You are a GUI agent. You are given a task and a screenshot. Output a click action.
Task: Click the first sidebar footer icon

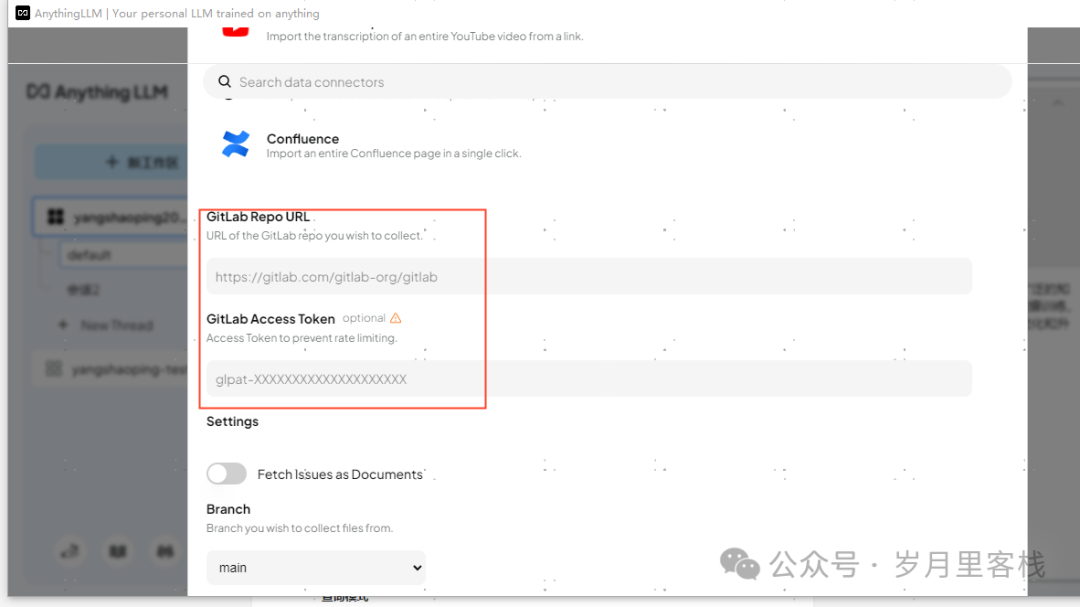point(70,551)
